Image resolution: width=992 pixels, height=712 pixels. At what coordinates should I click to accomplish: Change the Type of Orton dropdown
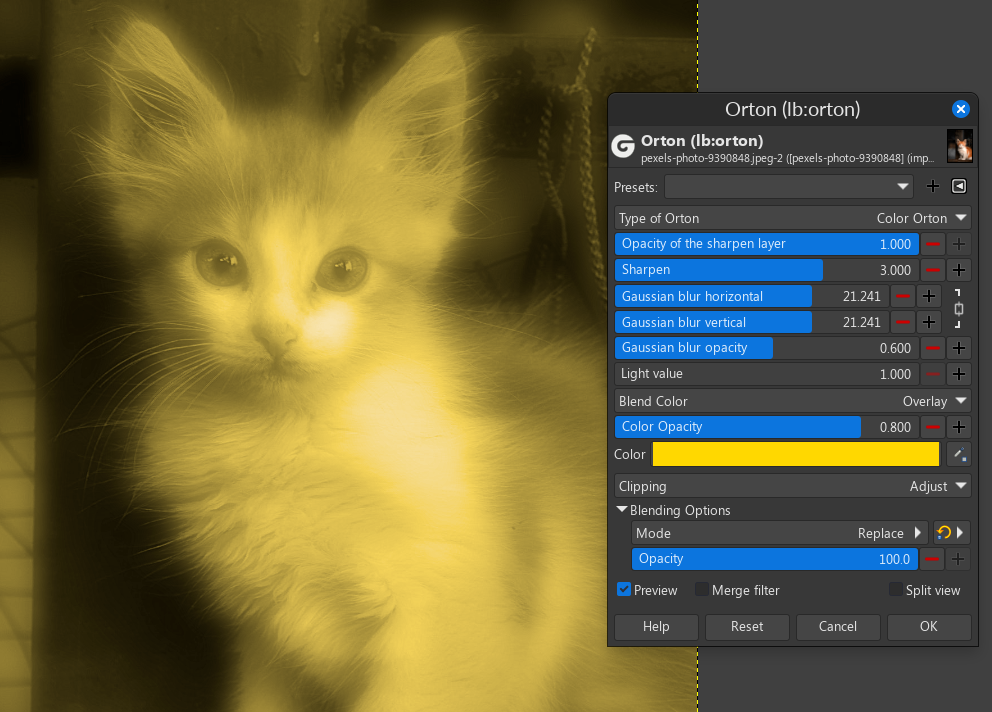point(793,218)
